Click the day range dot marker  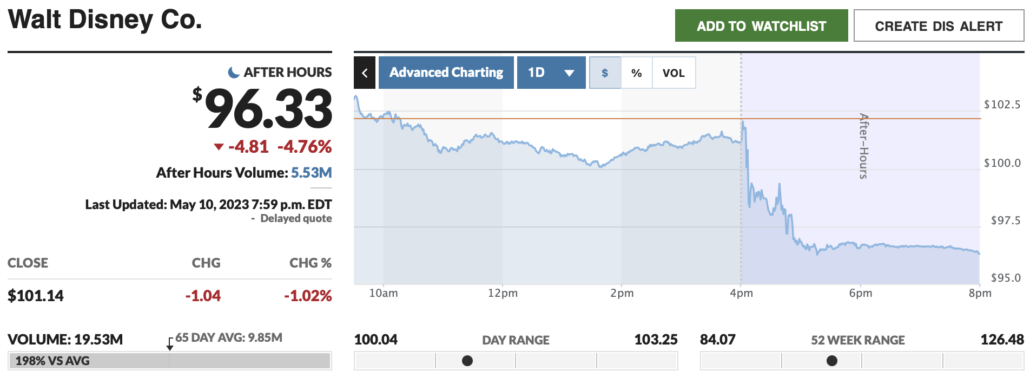[467, 361]
